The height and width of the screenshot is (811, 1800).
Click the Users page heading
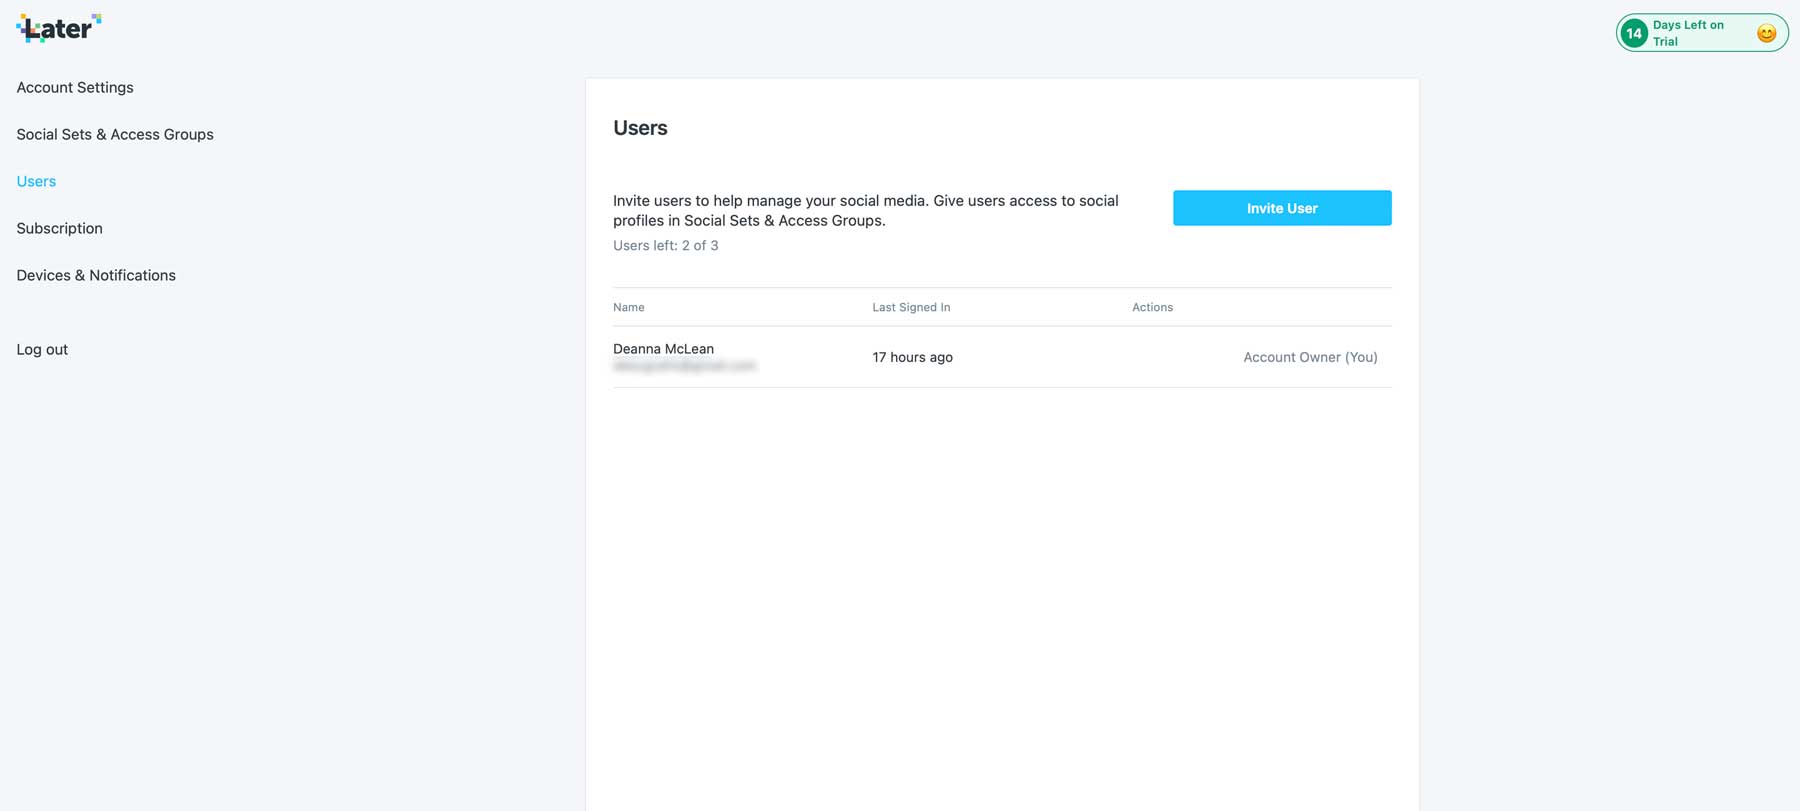tap(640, 128)
